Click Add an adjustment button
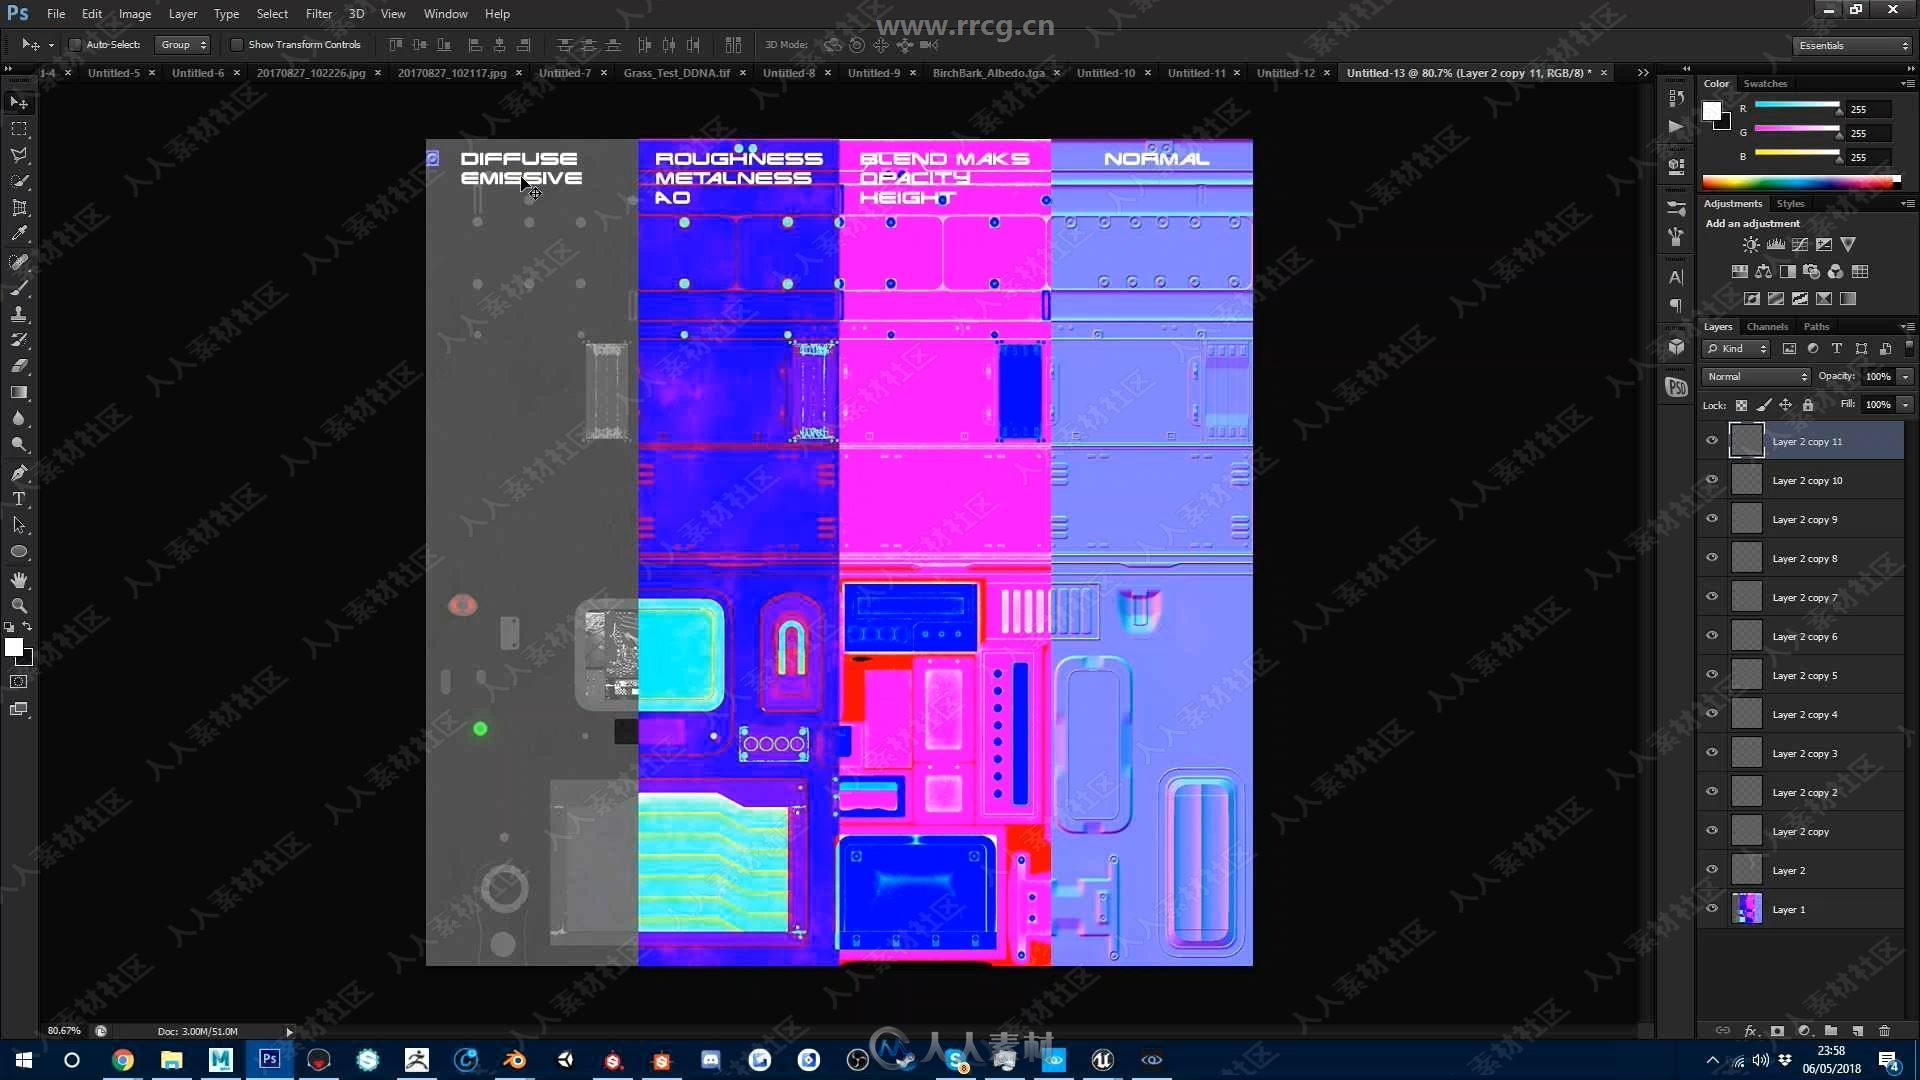The image size is (1920, 1080). pyautogui.click(x=1750, y=222)
